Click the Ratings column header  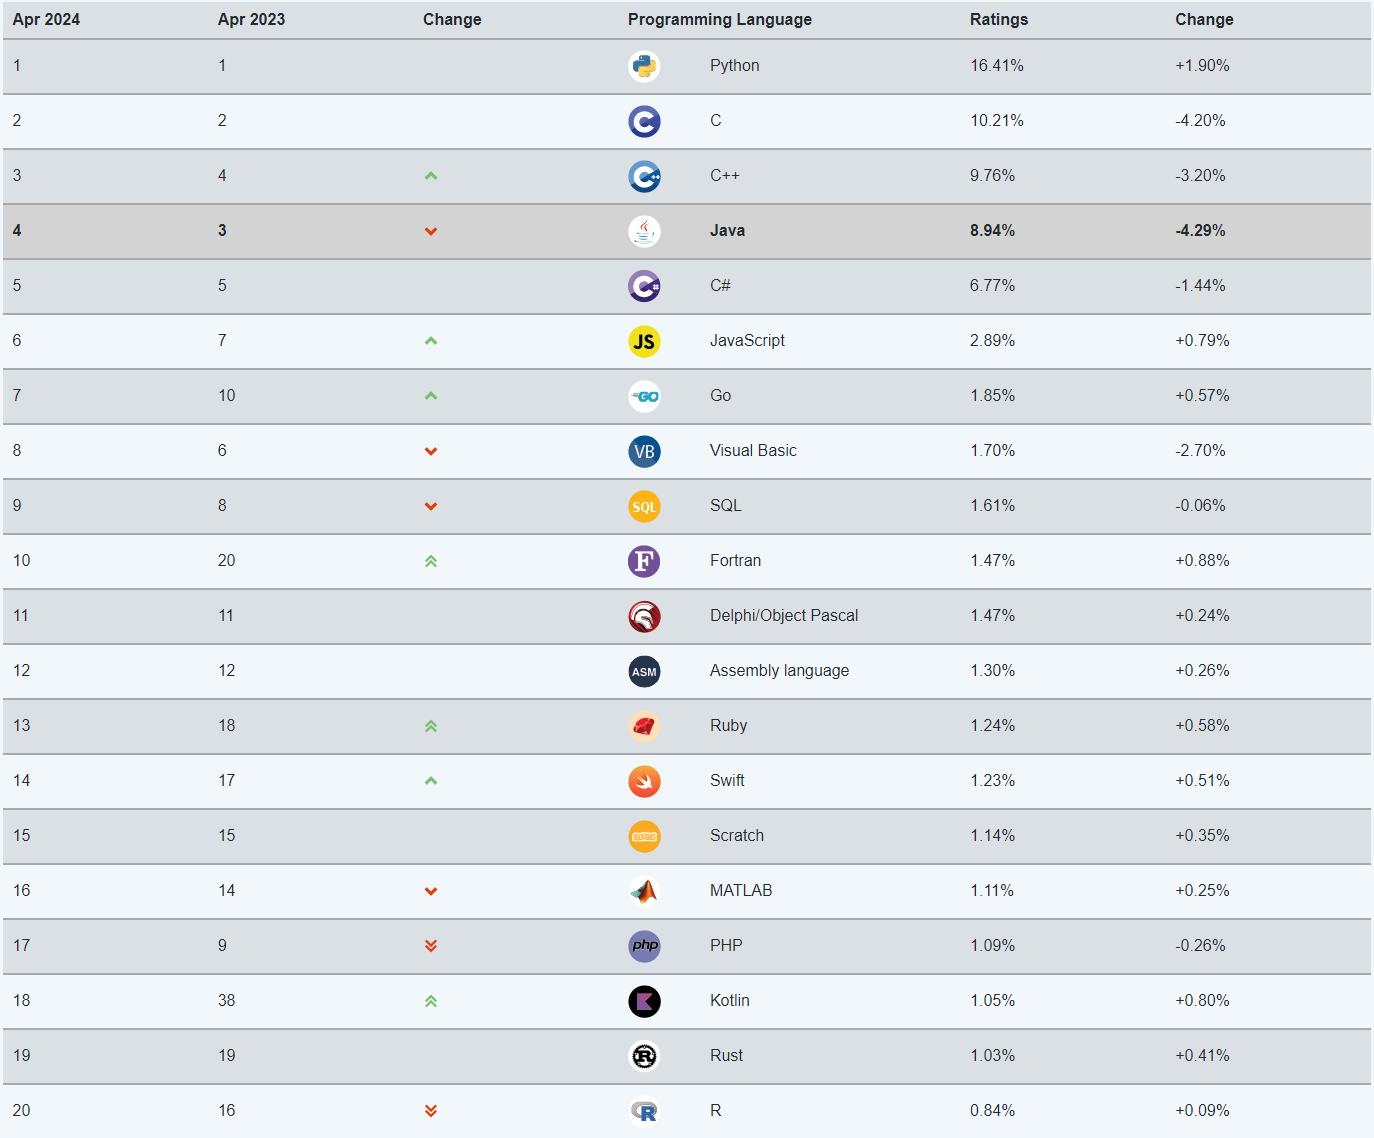[999, 19]
